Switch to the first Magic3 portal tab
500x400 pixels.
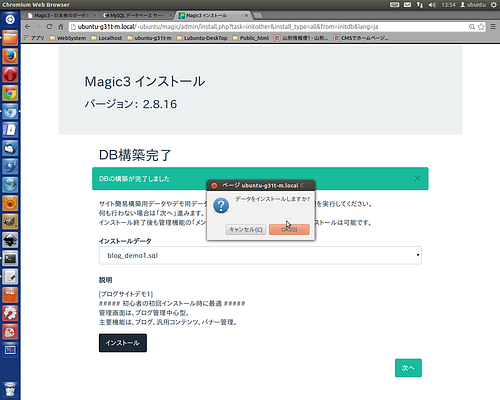click(61, 15)
